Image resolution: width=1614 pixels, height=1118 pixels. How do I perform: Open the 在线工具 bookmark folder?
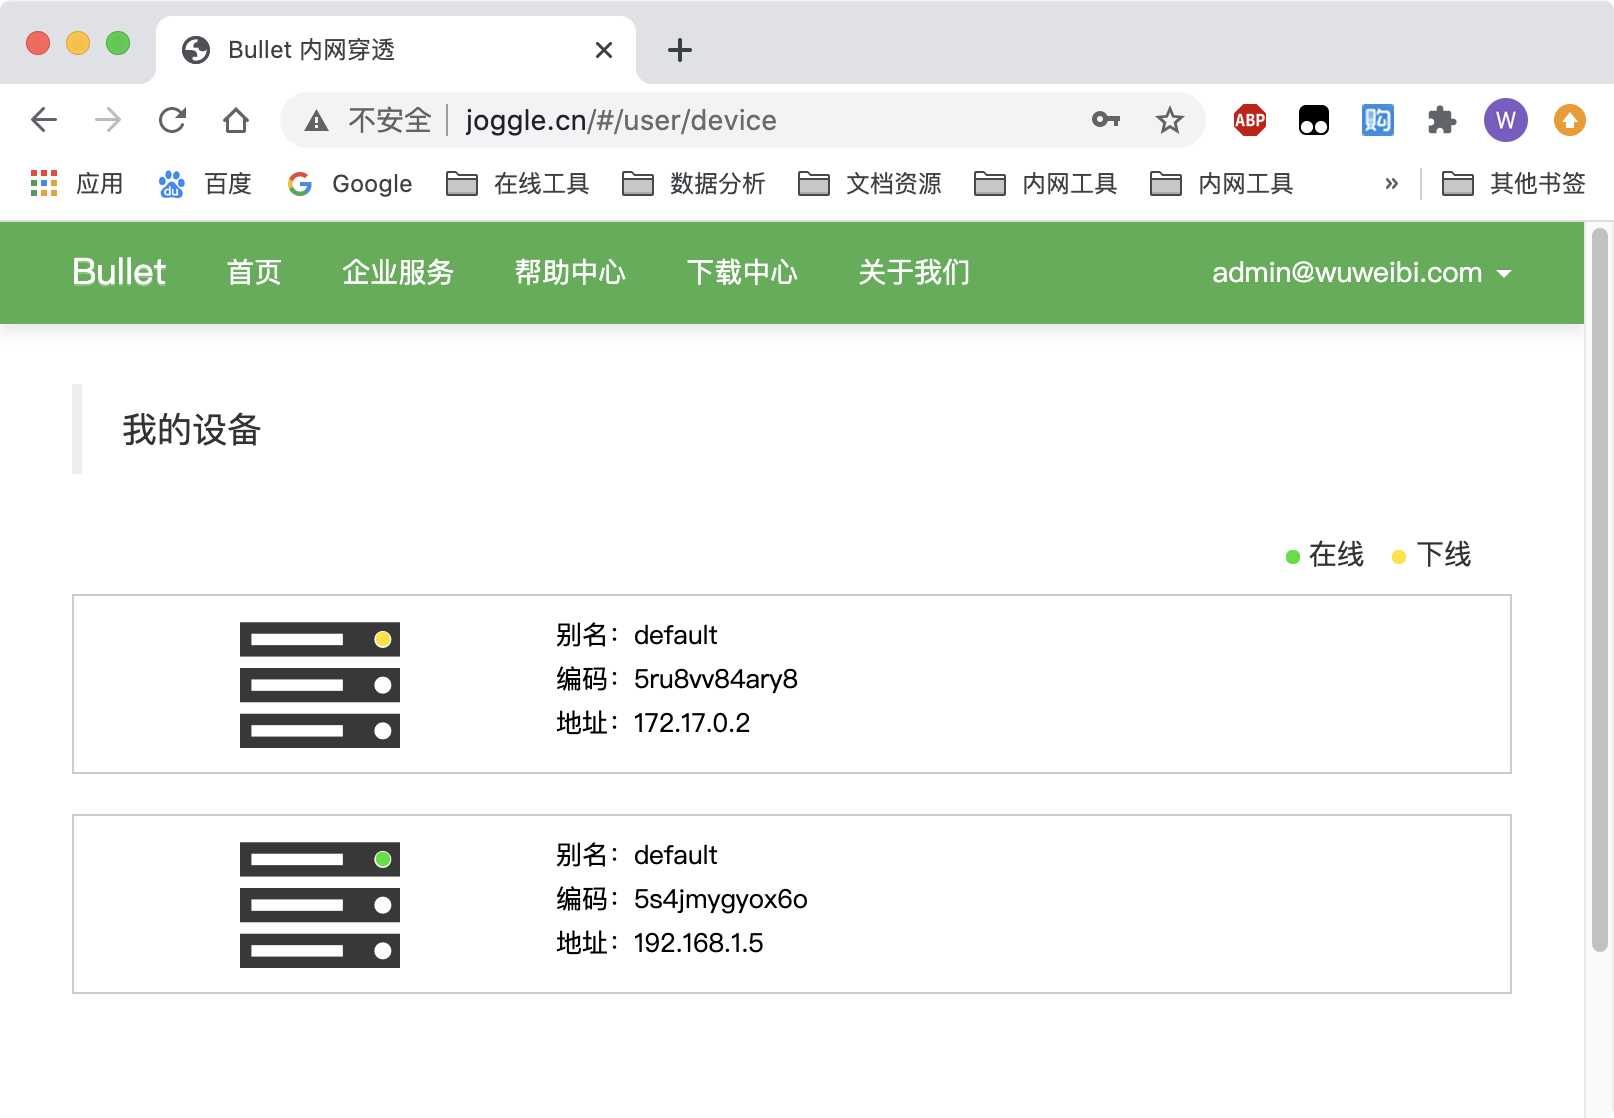tap(518, 184)
